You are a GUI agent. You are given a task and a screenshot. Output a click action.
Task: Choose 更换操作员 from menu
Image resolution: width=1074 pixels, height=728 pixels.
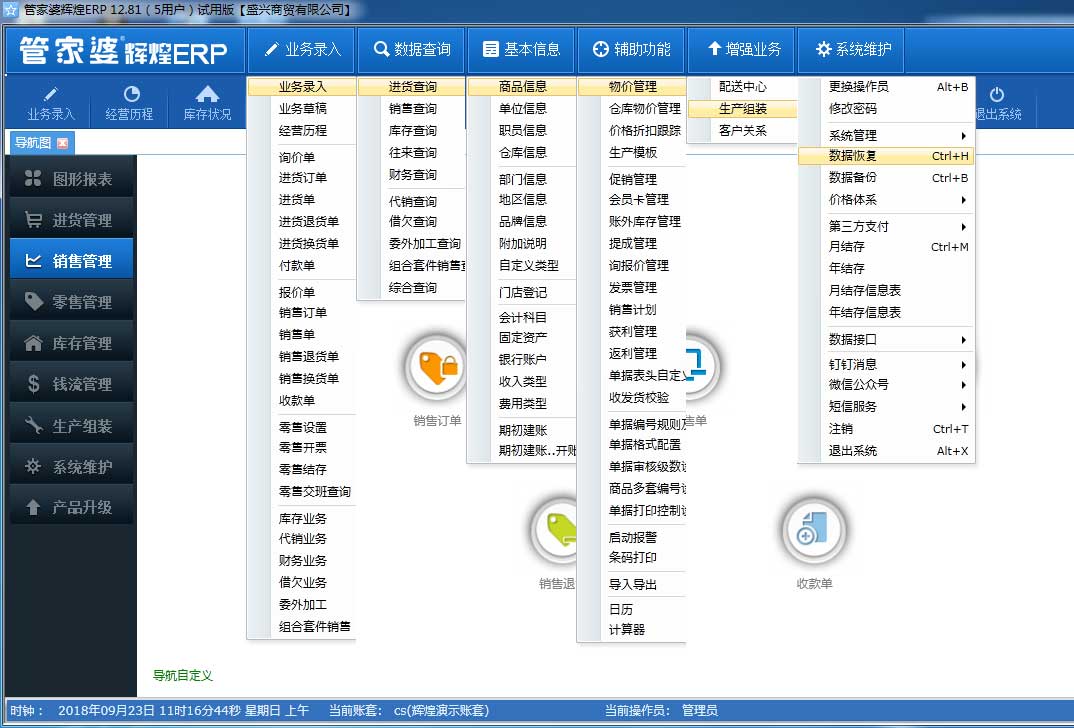pos(886,86)
